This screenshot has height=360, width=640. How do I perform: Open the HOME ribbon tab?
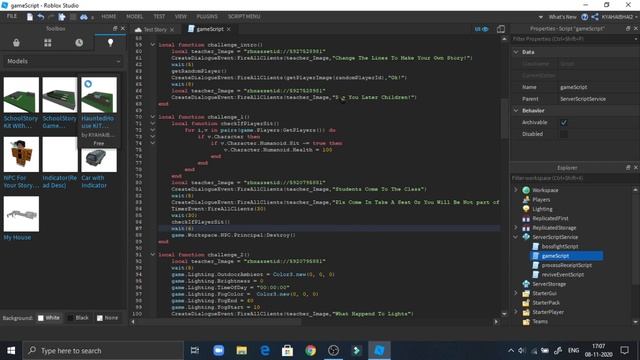109,17
